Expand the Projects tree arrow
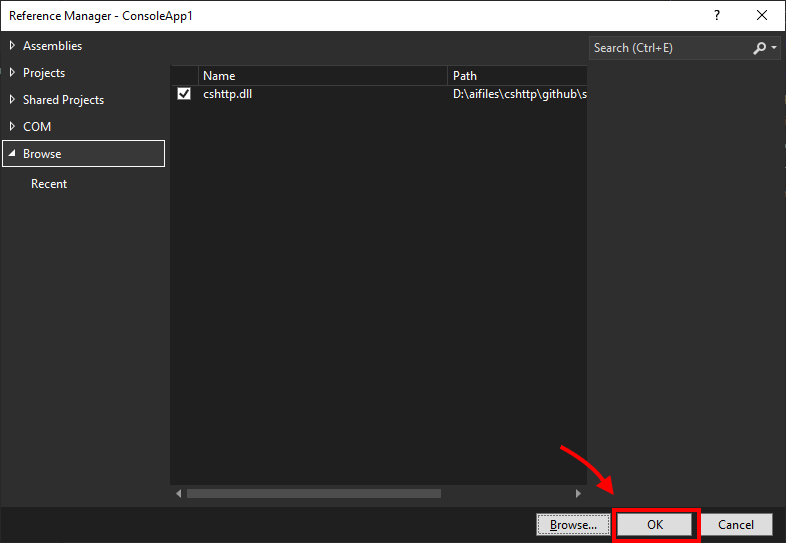This screenshot has width=786, height=543. click(x=12, y=73)
